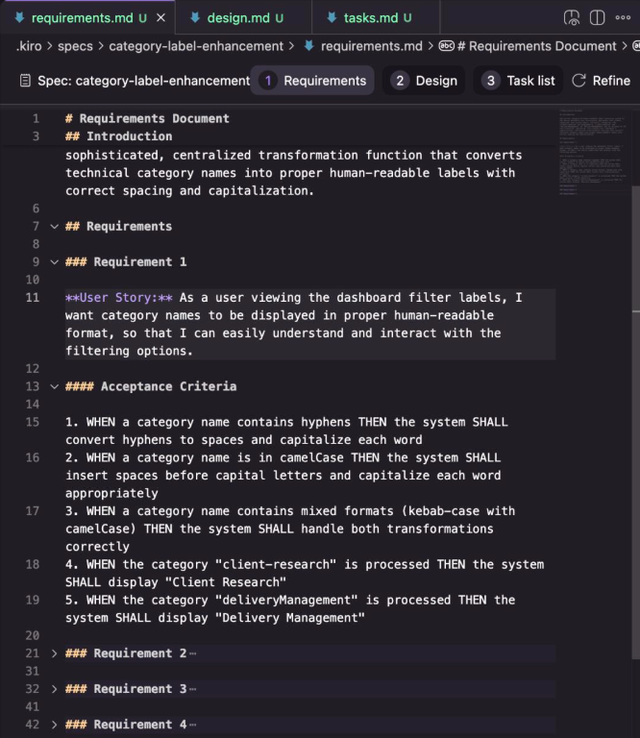Expand the Requirement 3 section

pyautogui.click(x=54, y=689)
